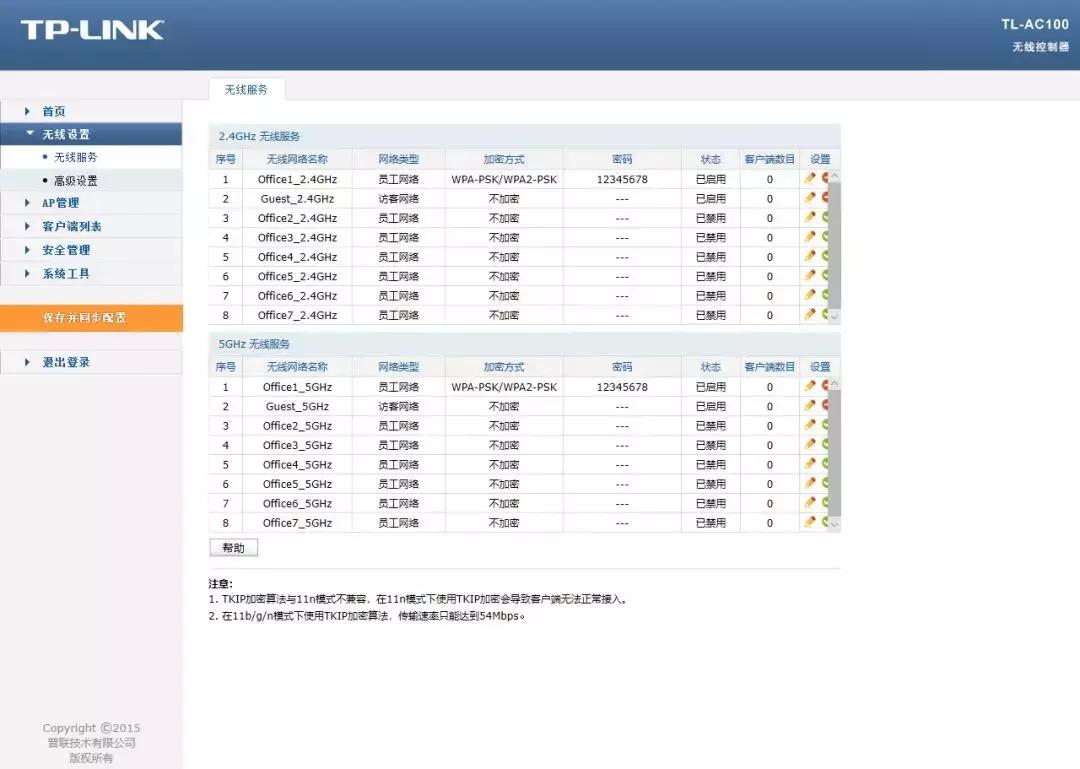Click the edit pencil for Office4_2.4GHz
The image size is (1080, 769).
pos(812,257)
